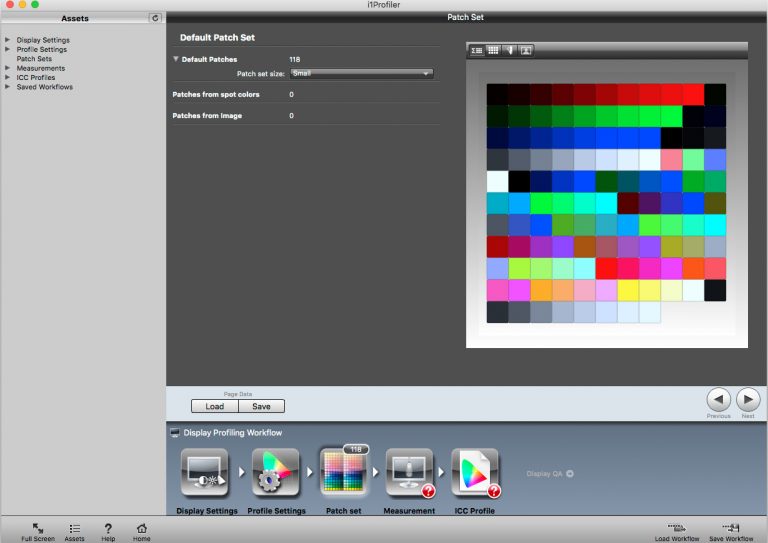Open the Measurement workflow step icon

[409, 473]
